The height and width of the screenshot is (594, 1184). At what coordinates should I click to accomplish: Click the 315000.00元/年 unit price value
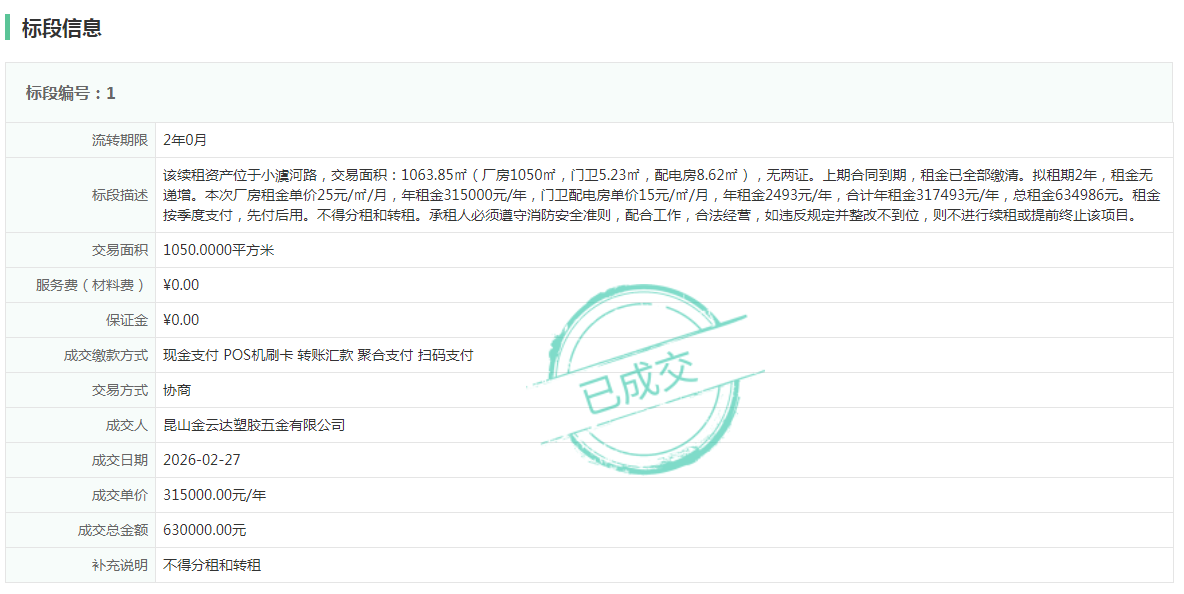tap(215, 495)
